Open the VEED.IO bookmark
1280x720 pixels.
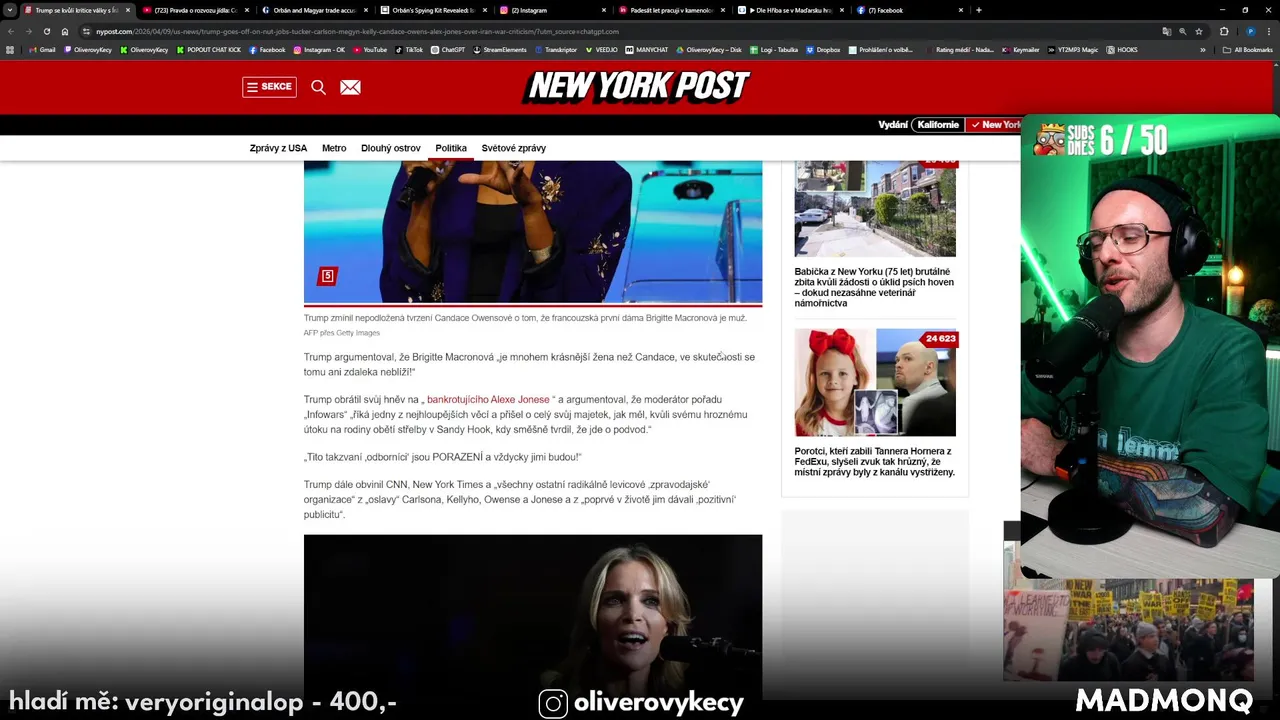[x=601, y=49]
